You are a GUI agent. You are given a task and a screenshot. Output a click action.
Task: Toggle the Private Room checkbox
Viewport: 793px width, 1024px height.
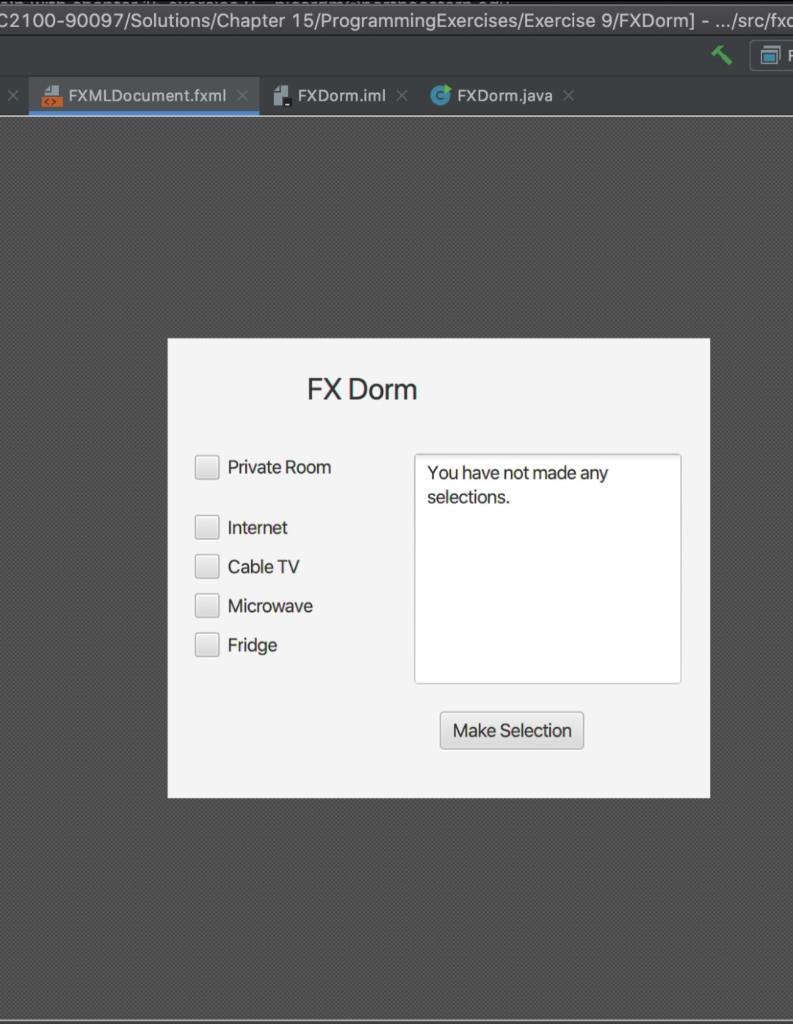point(207,468)
